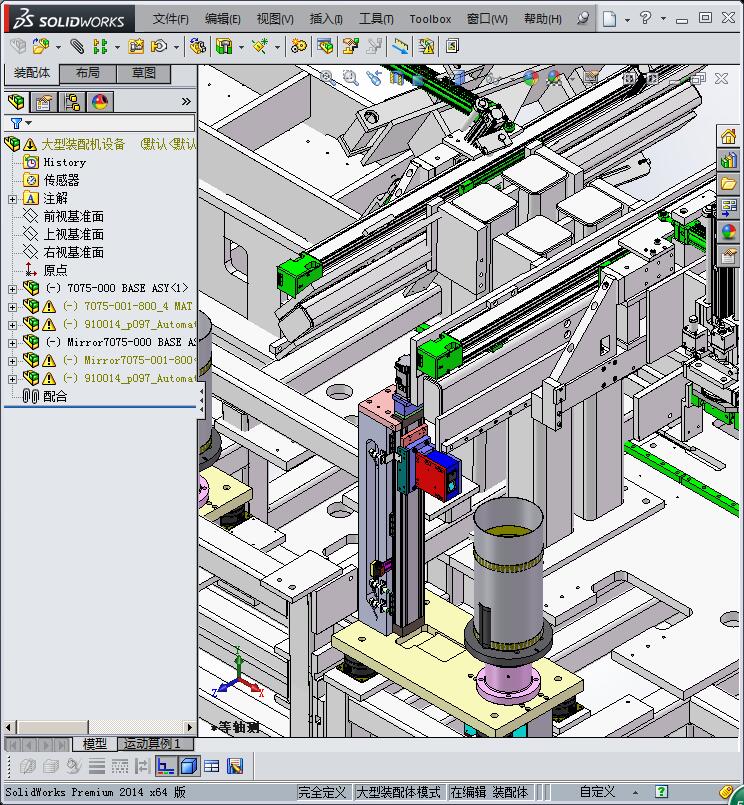Expand the 注解 annotations folder

click(x=12, y=199)
